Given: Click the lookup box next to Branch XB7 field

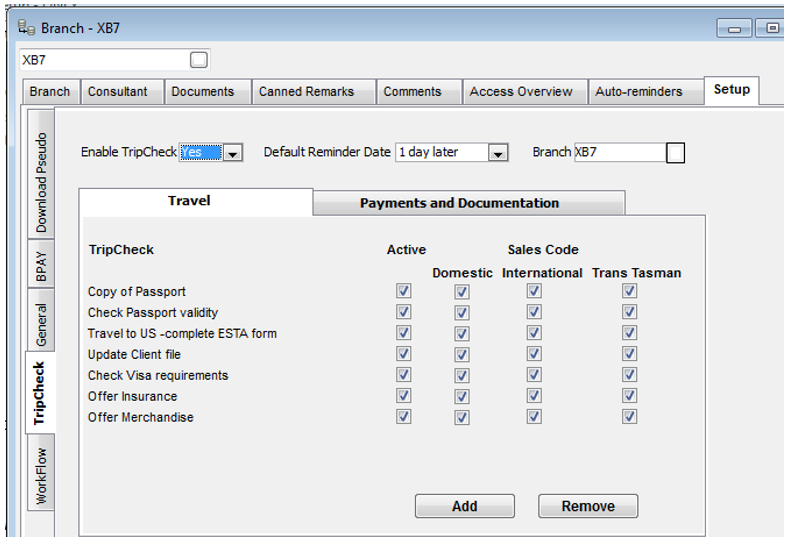Looking at the screenshot, I should pyautogui.click(x=675, y=152).
